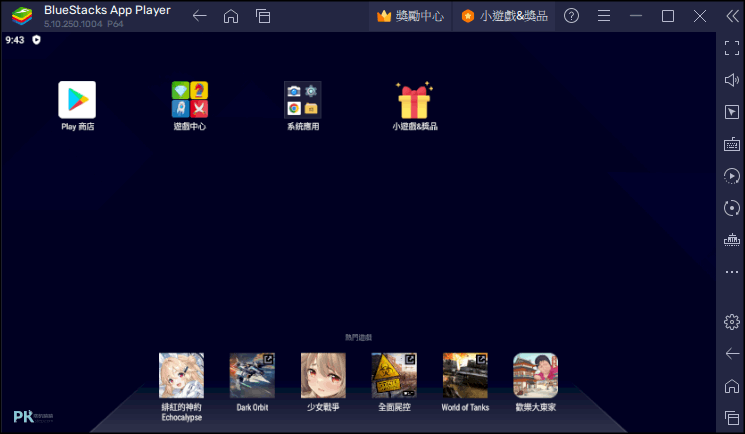The image size is (745, 434).
Task: Launch the 歡樂大東家 game
Action: [x=535, y=376]
